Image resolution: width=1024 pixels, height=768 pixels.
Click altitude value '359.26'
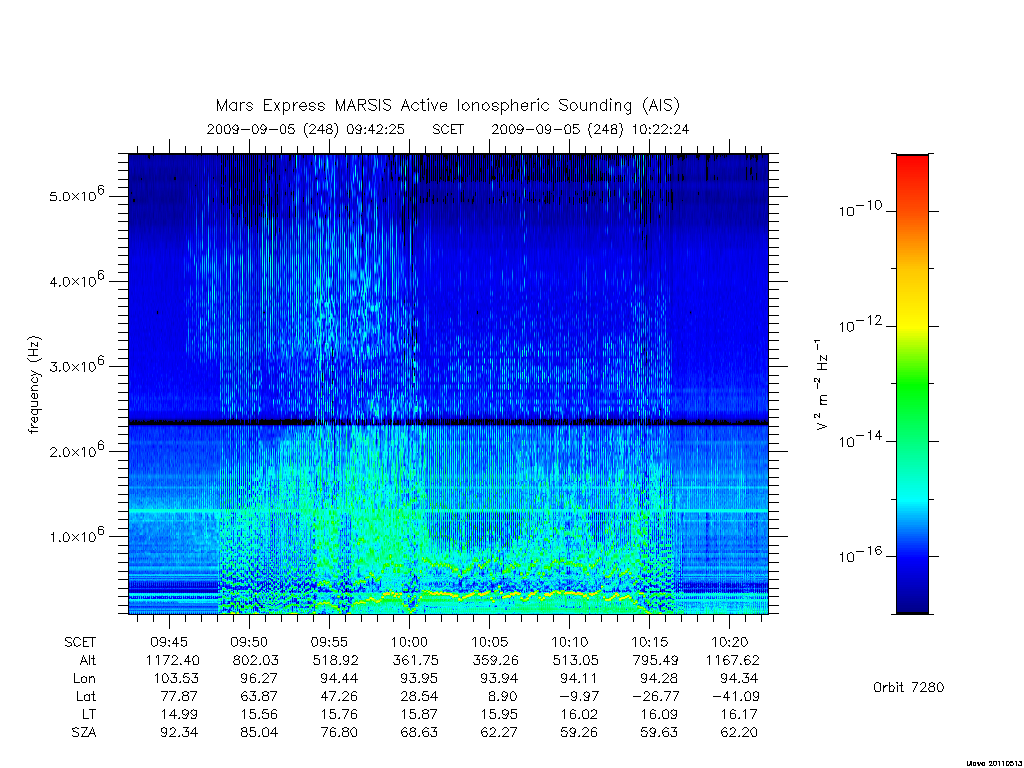tap(496, 660)
